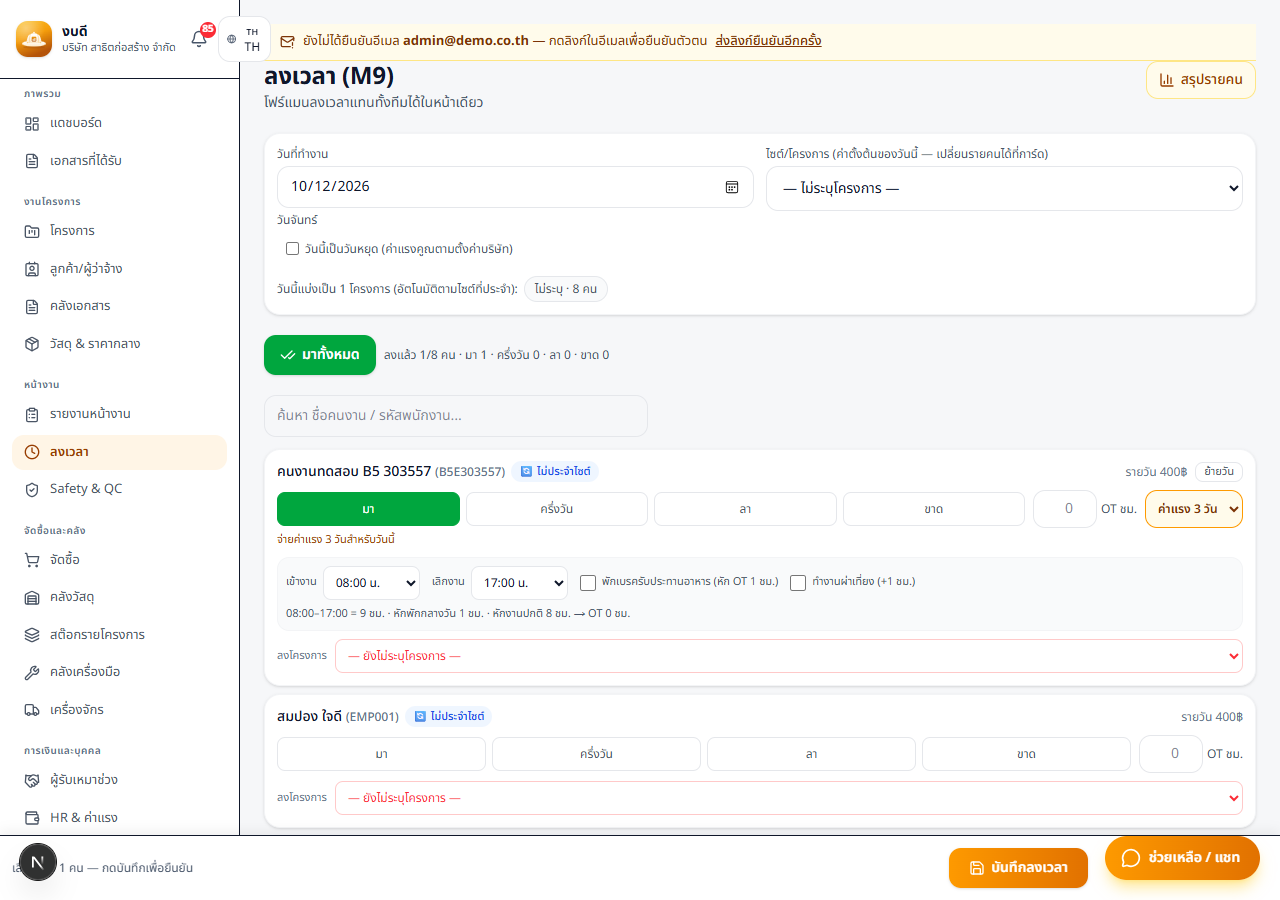
Task: Click the employee search input field
Action: pyautogui.click(x=456, y=416)
